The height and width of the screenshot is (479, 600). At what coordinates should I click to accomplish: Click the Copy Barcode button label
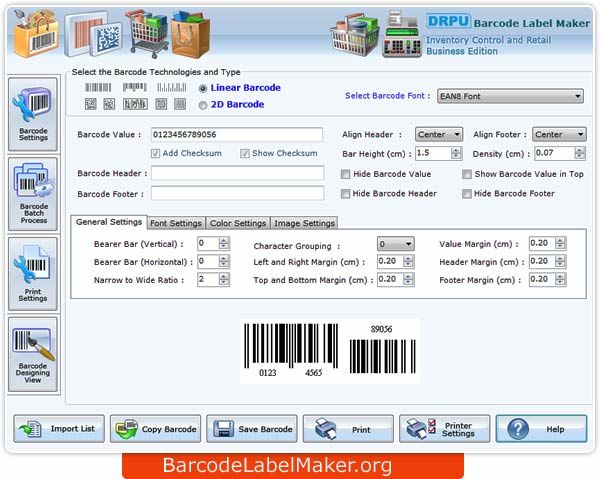[169, 429]
